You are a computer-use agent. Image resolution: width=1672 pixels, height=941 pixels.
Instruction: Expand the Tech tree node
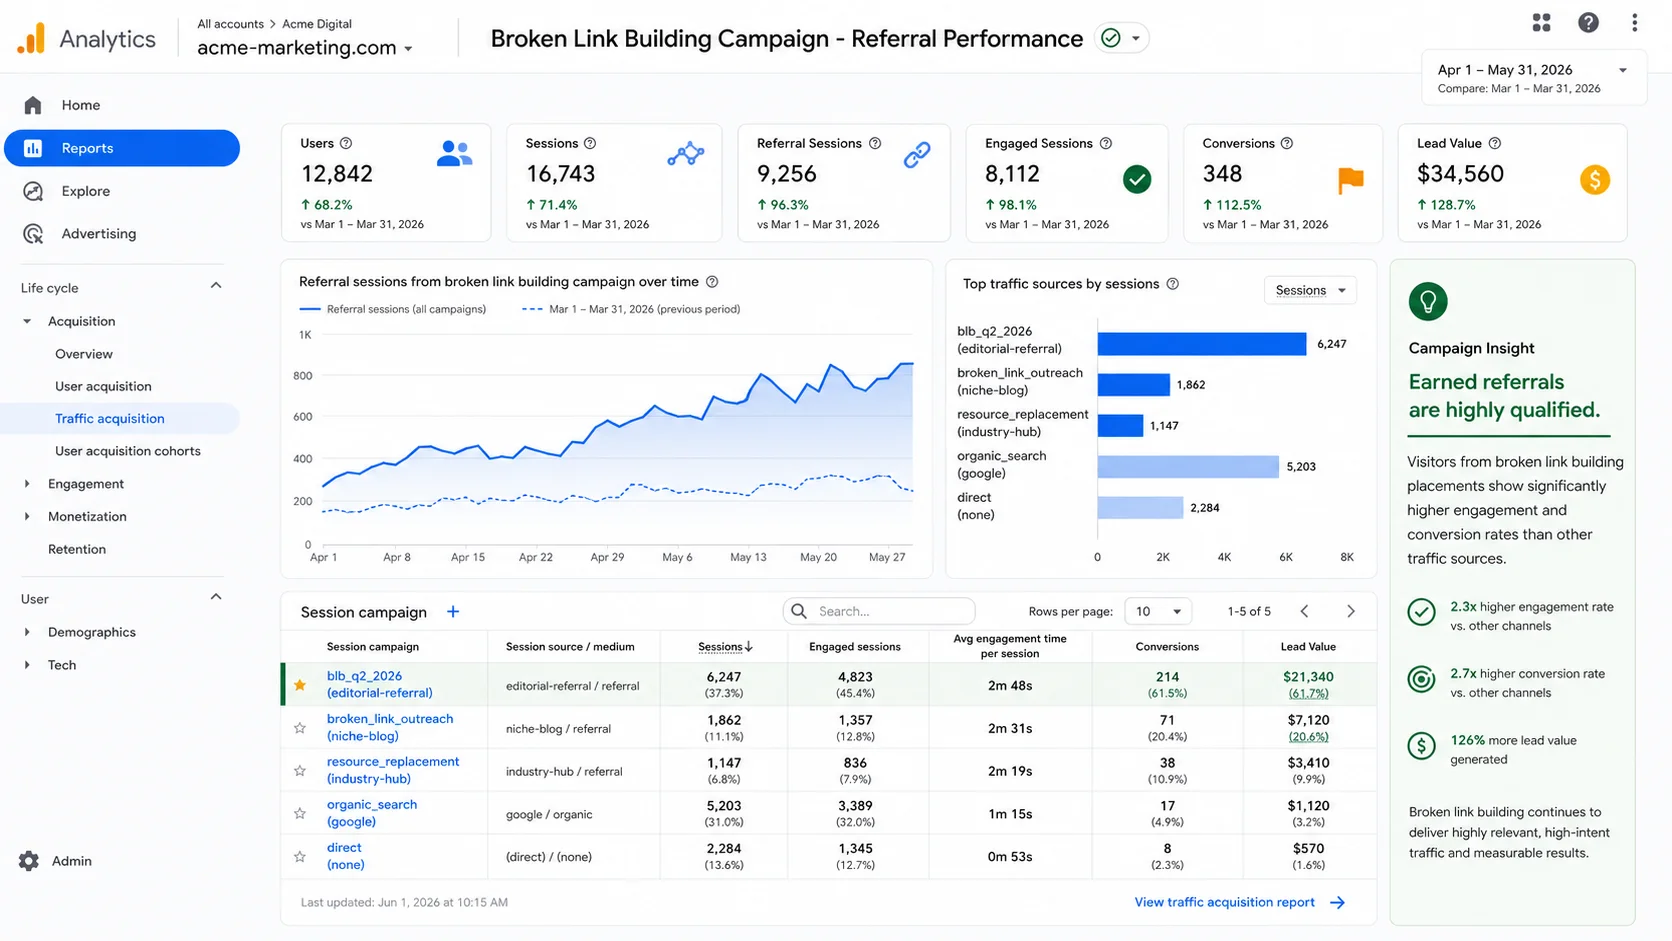[x=27, y=665]
